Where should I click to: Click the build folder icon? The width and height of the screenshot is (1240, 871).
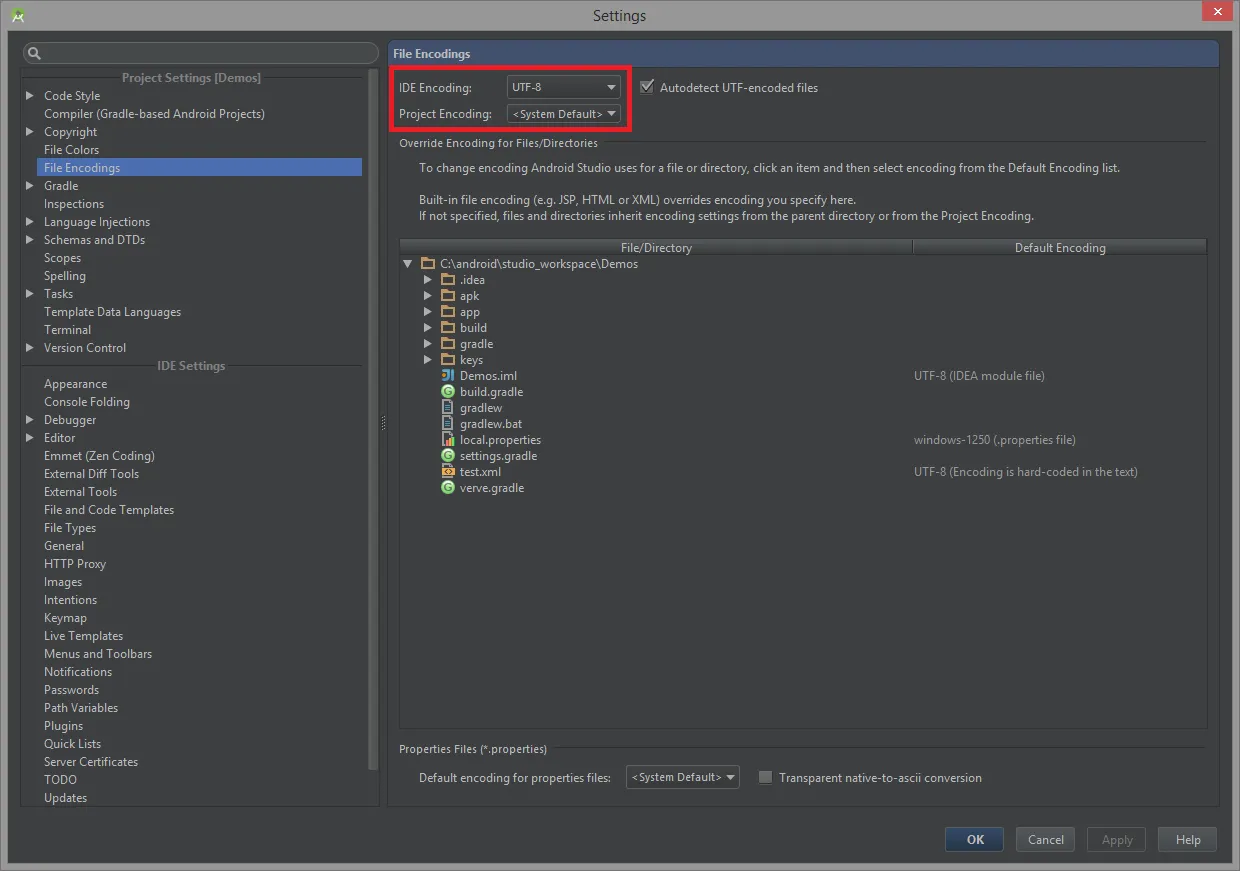click(x=448, y=328)
